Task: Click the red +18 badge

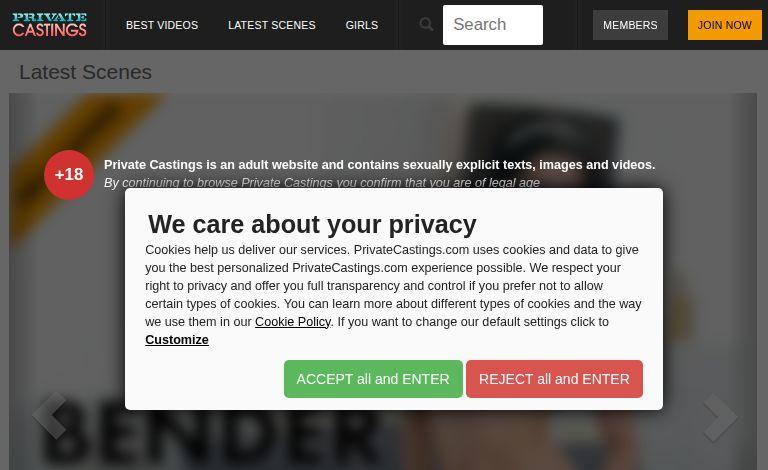Action: pyautogui.click(x=69, y=175)
